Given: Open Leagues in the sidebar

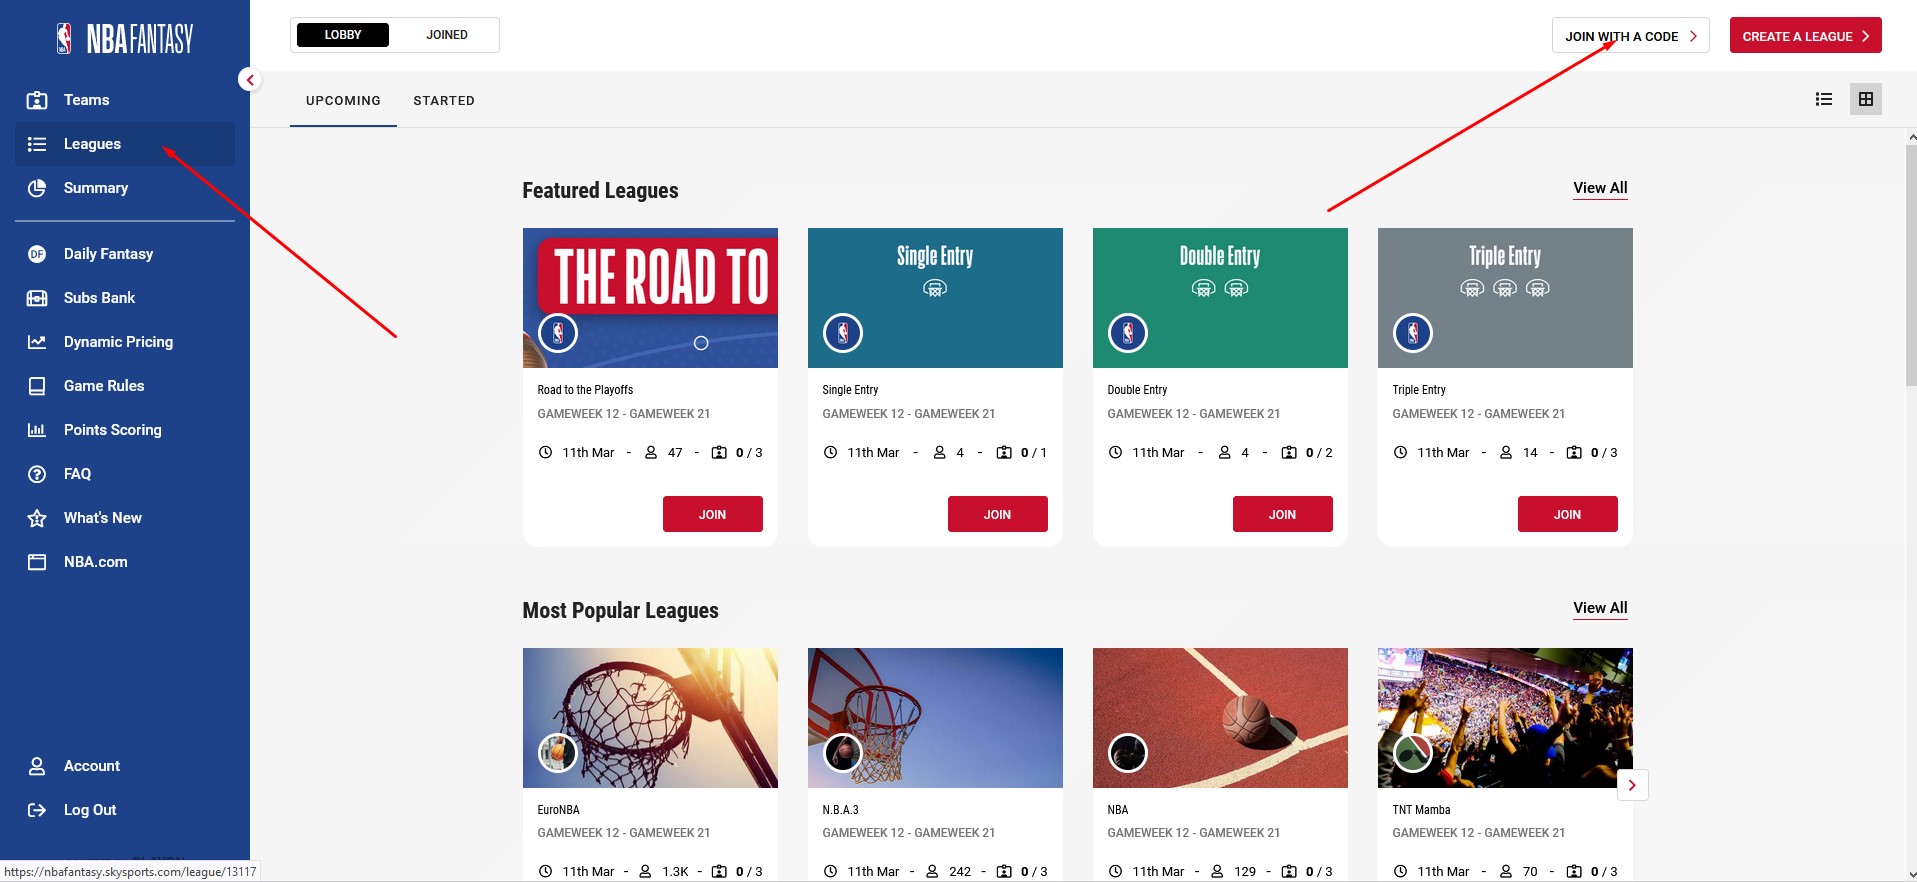Looking at the screenshot, I should click(125, 144).
